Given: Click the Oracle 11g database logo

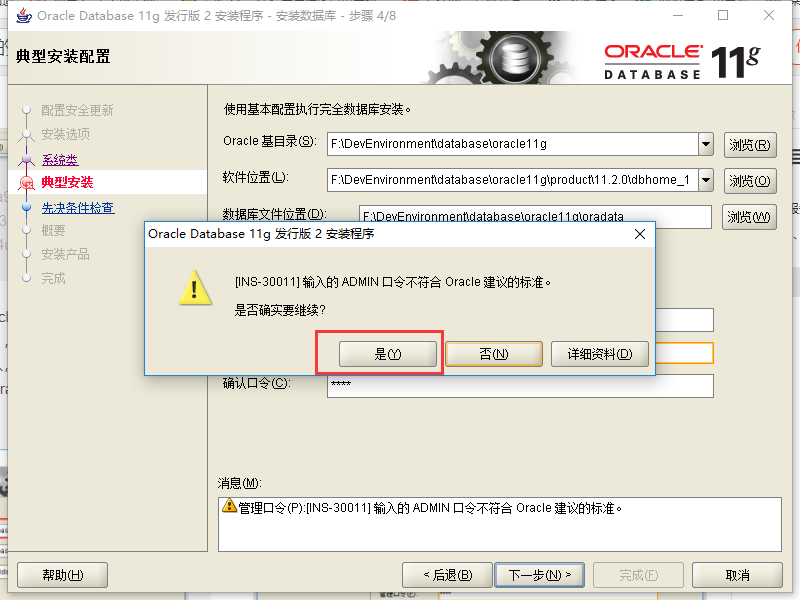Looking at the screenshot, I should (x=682, y=62).
